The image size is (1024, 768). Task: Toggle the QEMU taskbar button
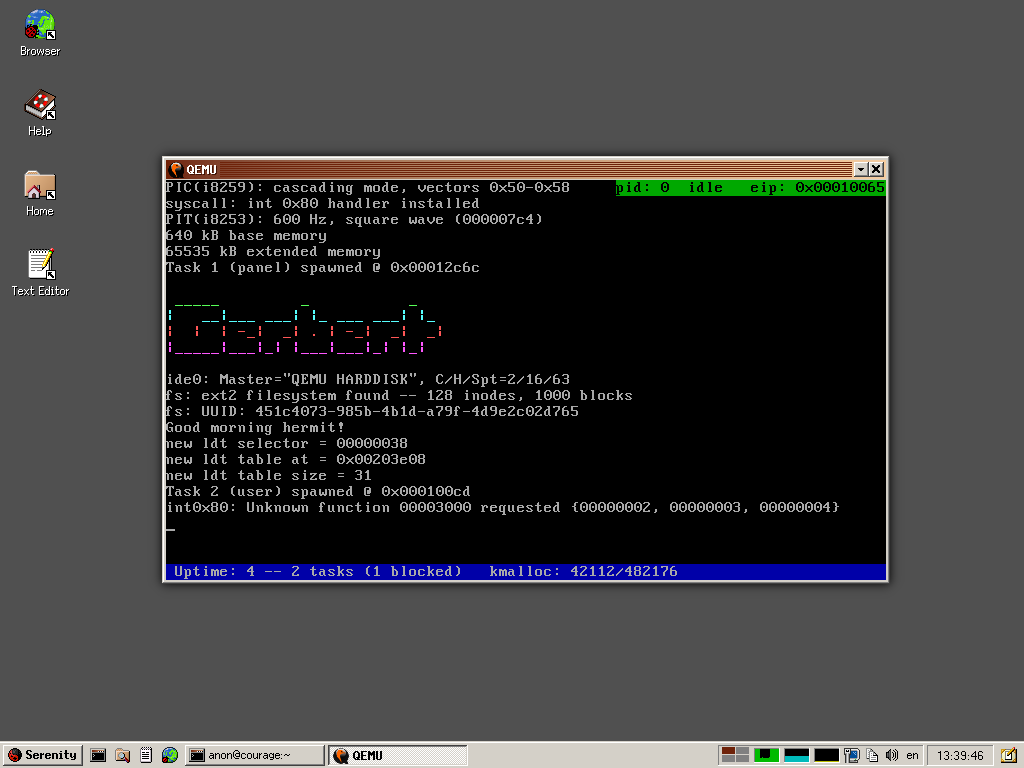pos(398,756)
